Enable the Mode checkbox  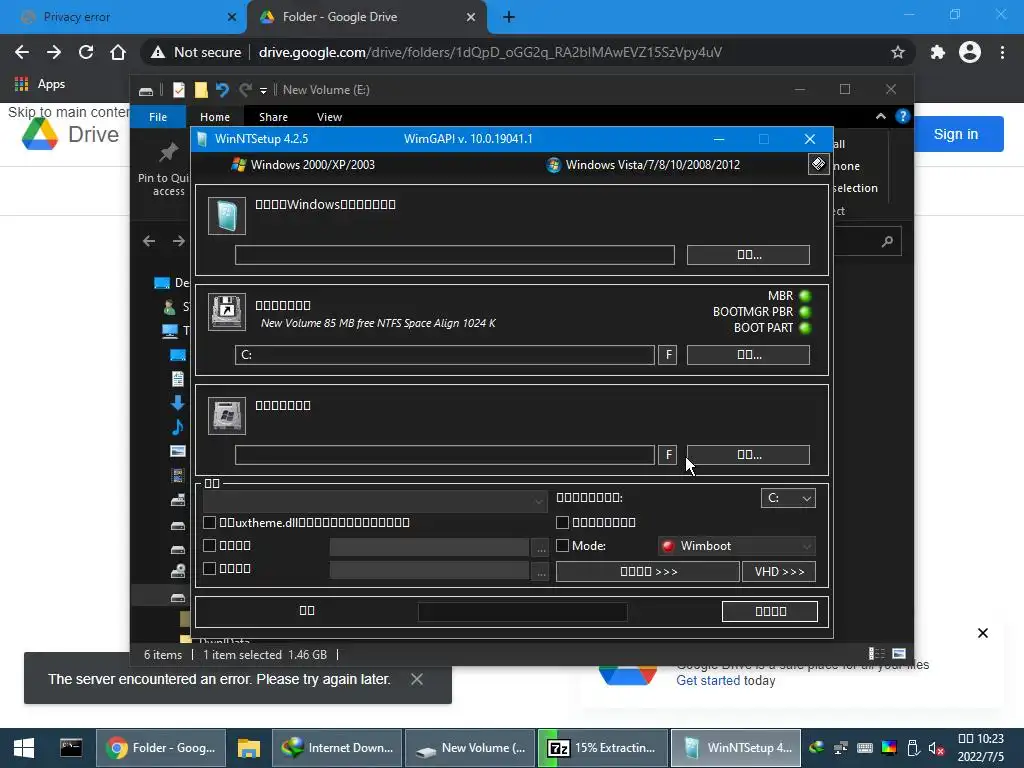(x=562, y=545)
